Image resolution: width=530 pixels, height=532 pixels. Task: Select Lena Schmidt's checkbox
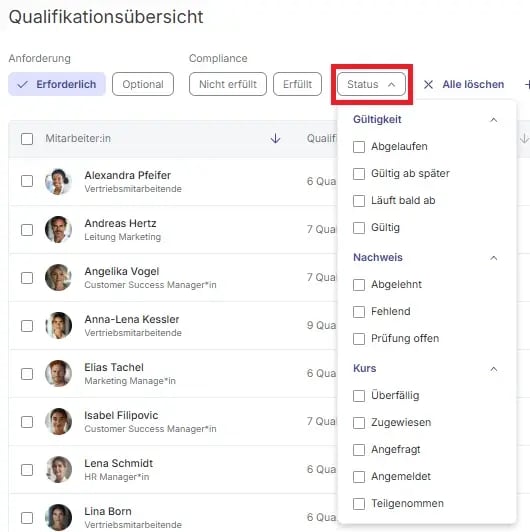pyautogui.click(x=27, y=470)
